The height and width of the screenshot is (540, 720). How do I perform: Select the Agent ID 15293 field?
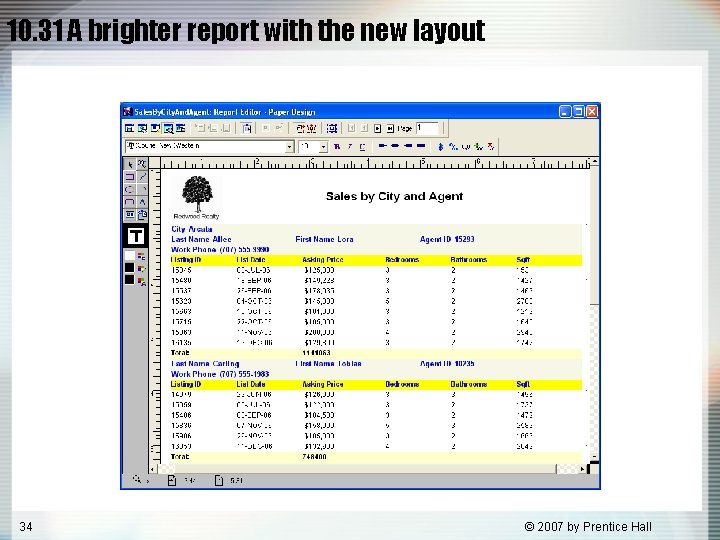[447, 239]
